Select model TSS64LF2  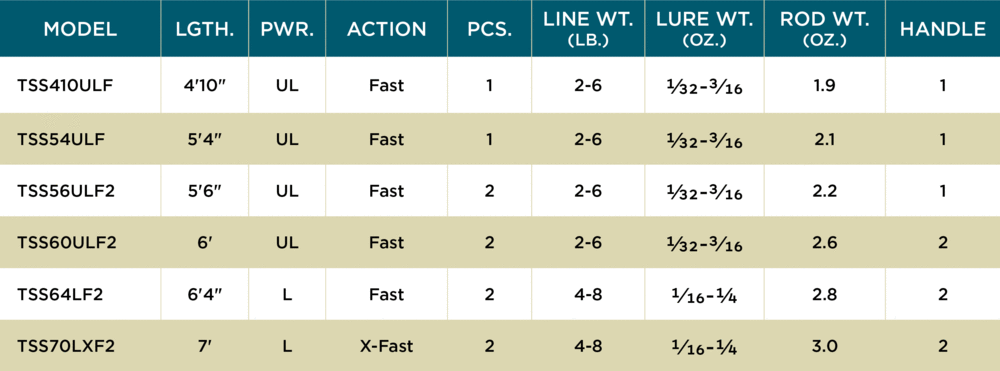[60, 295]
